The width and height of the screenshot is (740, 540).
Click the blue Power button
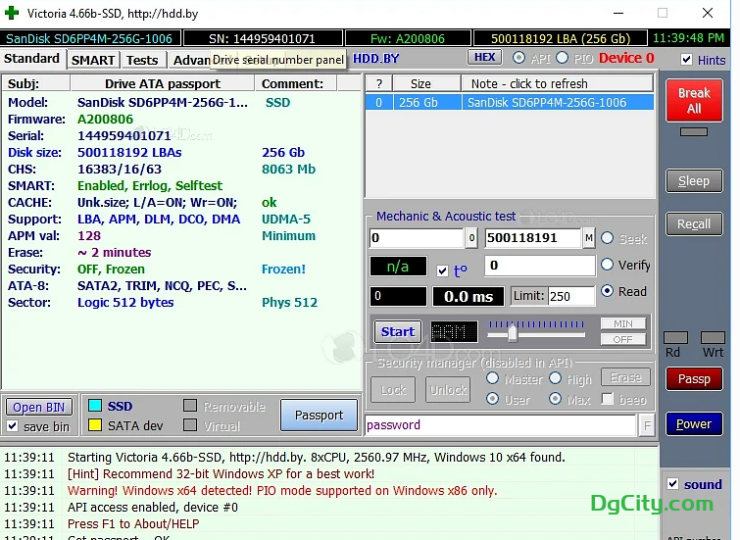693,424
